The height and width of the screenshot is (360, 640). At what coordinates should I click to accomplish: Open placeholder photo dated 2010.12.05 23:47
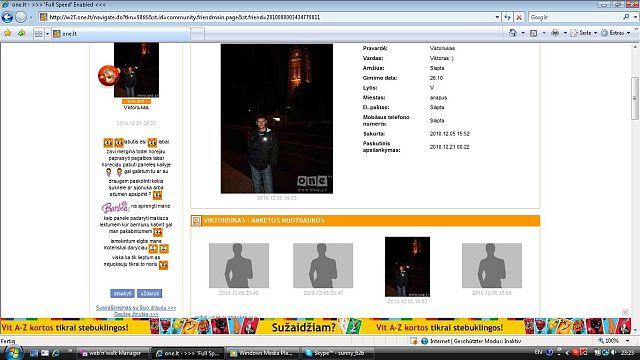click(323, 265)
